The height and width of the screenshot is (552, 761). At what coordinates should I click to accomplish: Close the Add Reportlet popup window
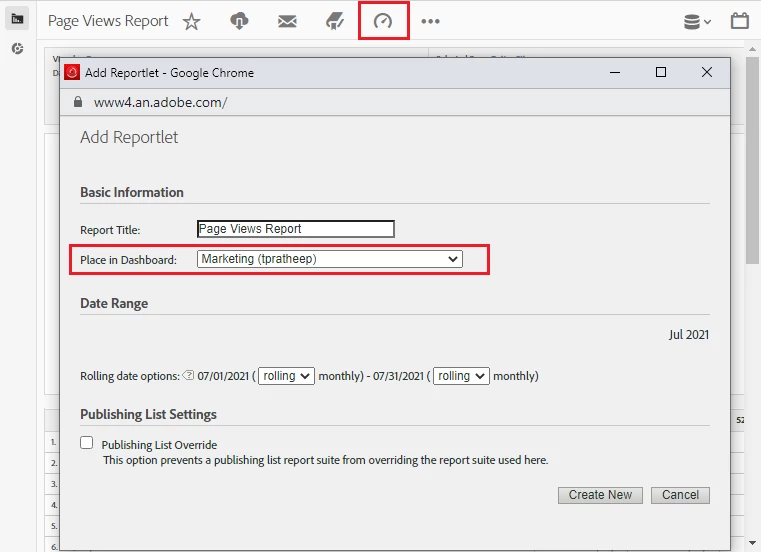pyautogui.click(x=707, y=72)
